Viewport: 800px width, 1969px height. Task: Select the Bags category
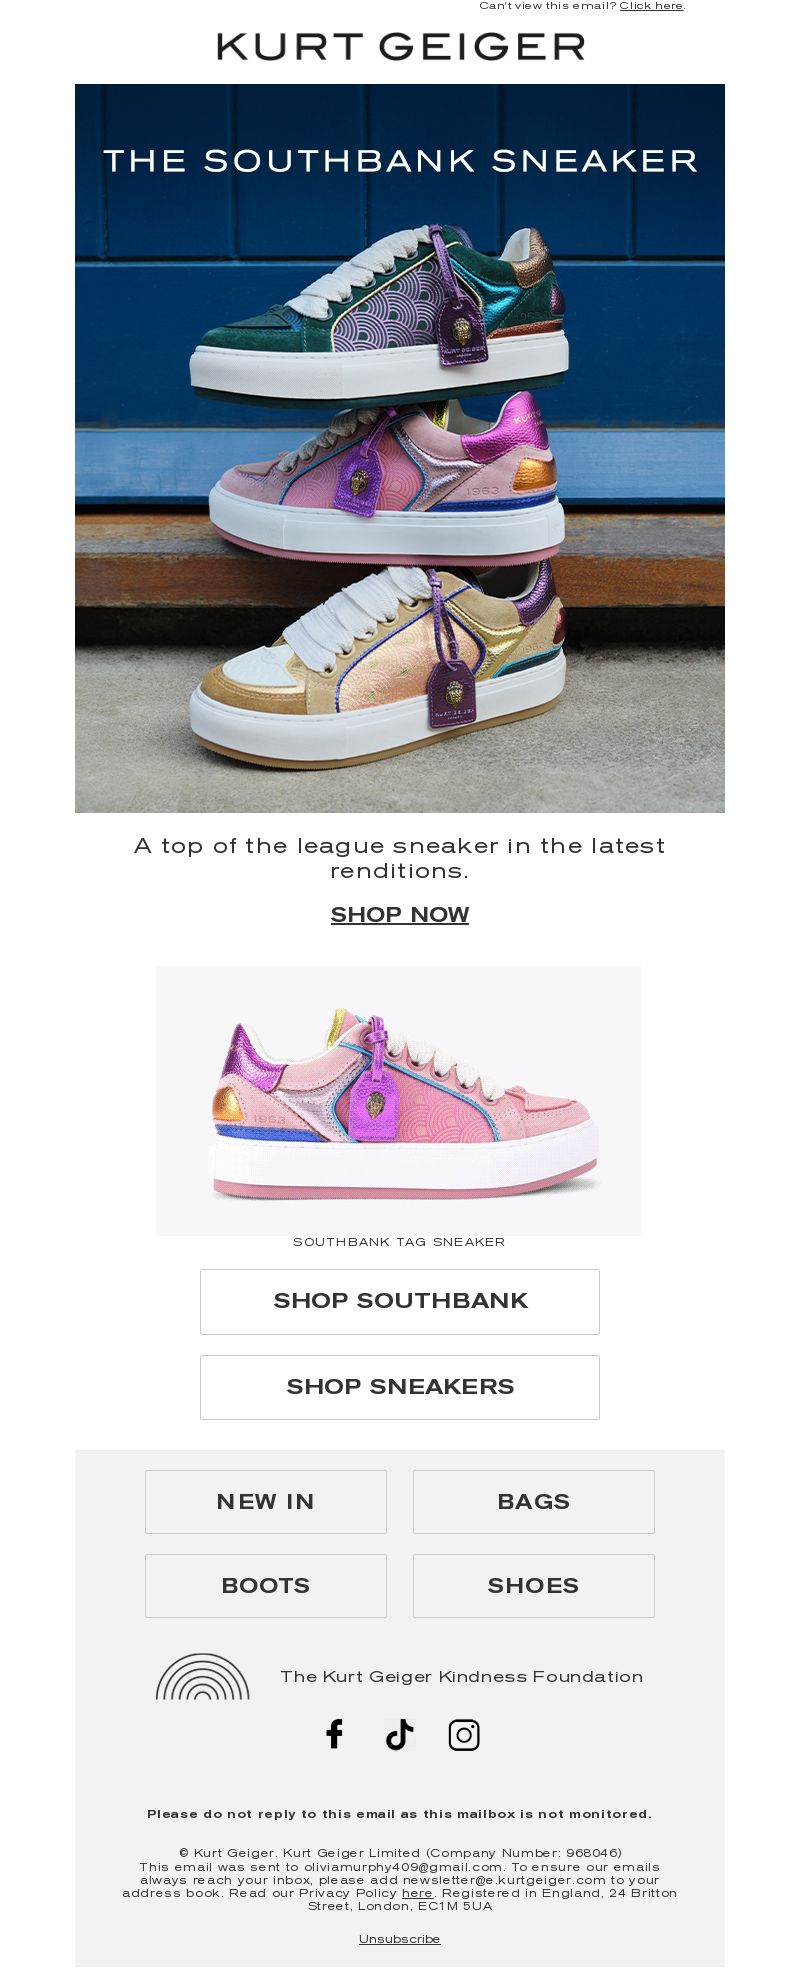point(534,1501)
